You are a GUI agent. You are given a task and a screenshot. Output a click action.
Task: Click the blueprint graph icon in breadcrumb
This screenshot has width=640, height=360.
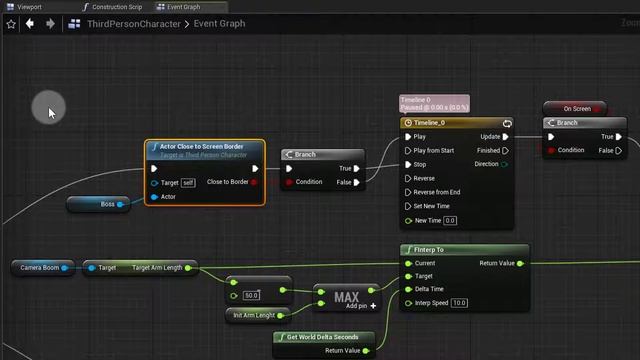74,24
